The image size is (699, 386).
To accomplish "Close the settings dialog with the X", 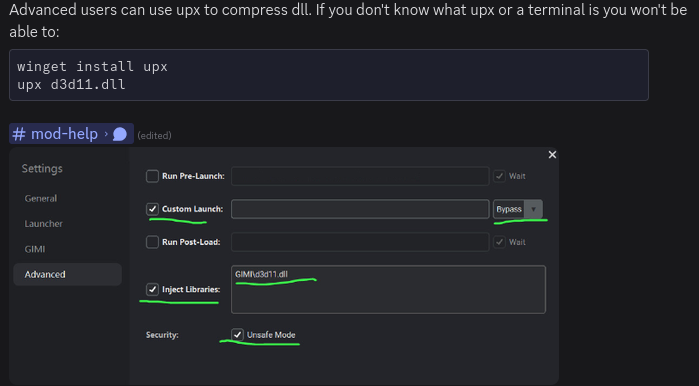I will pos(552,155).
